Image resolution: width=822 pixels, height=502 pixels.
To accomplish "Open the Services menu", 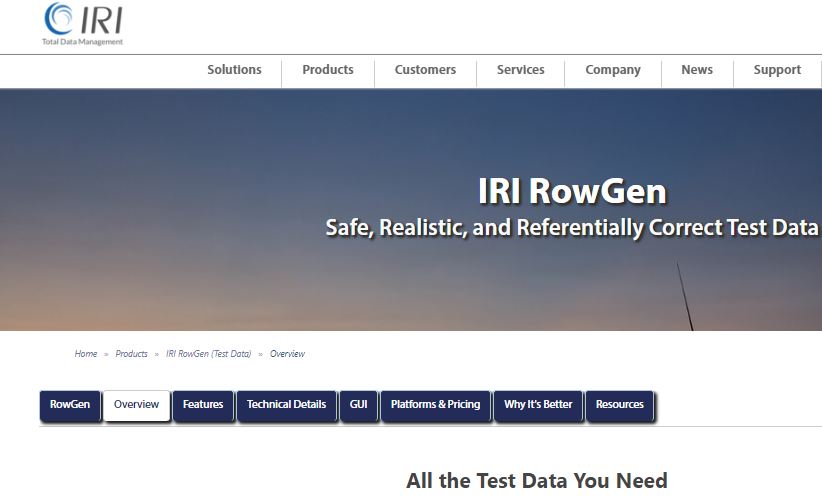I will pyautogui.click(x=521, y=70).
